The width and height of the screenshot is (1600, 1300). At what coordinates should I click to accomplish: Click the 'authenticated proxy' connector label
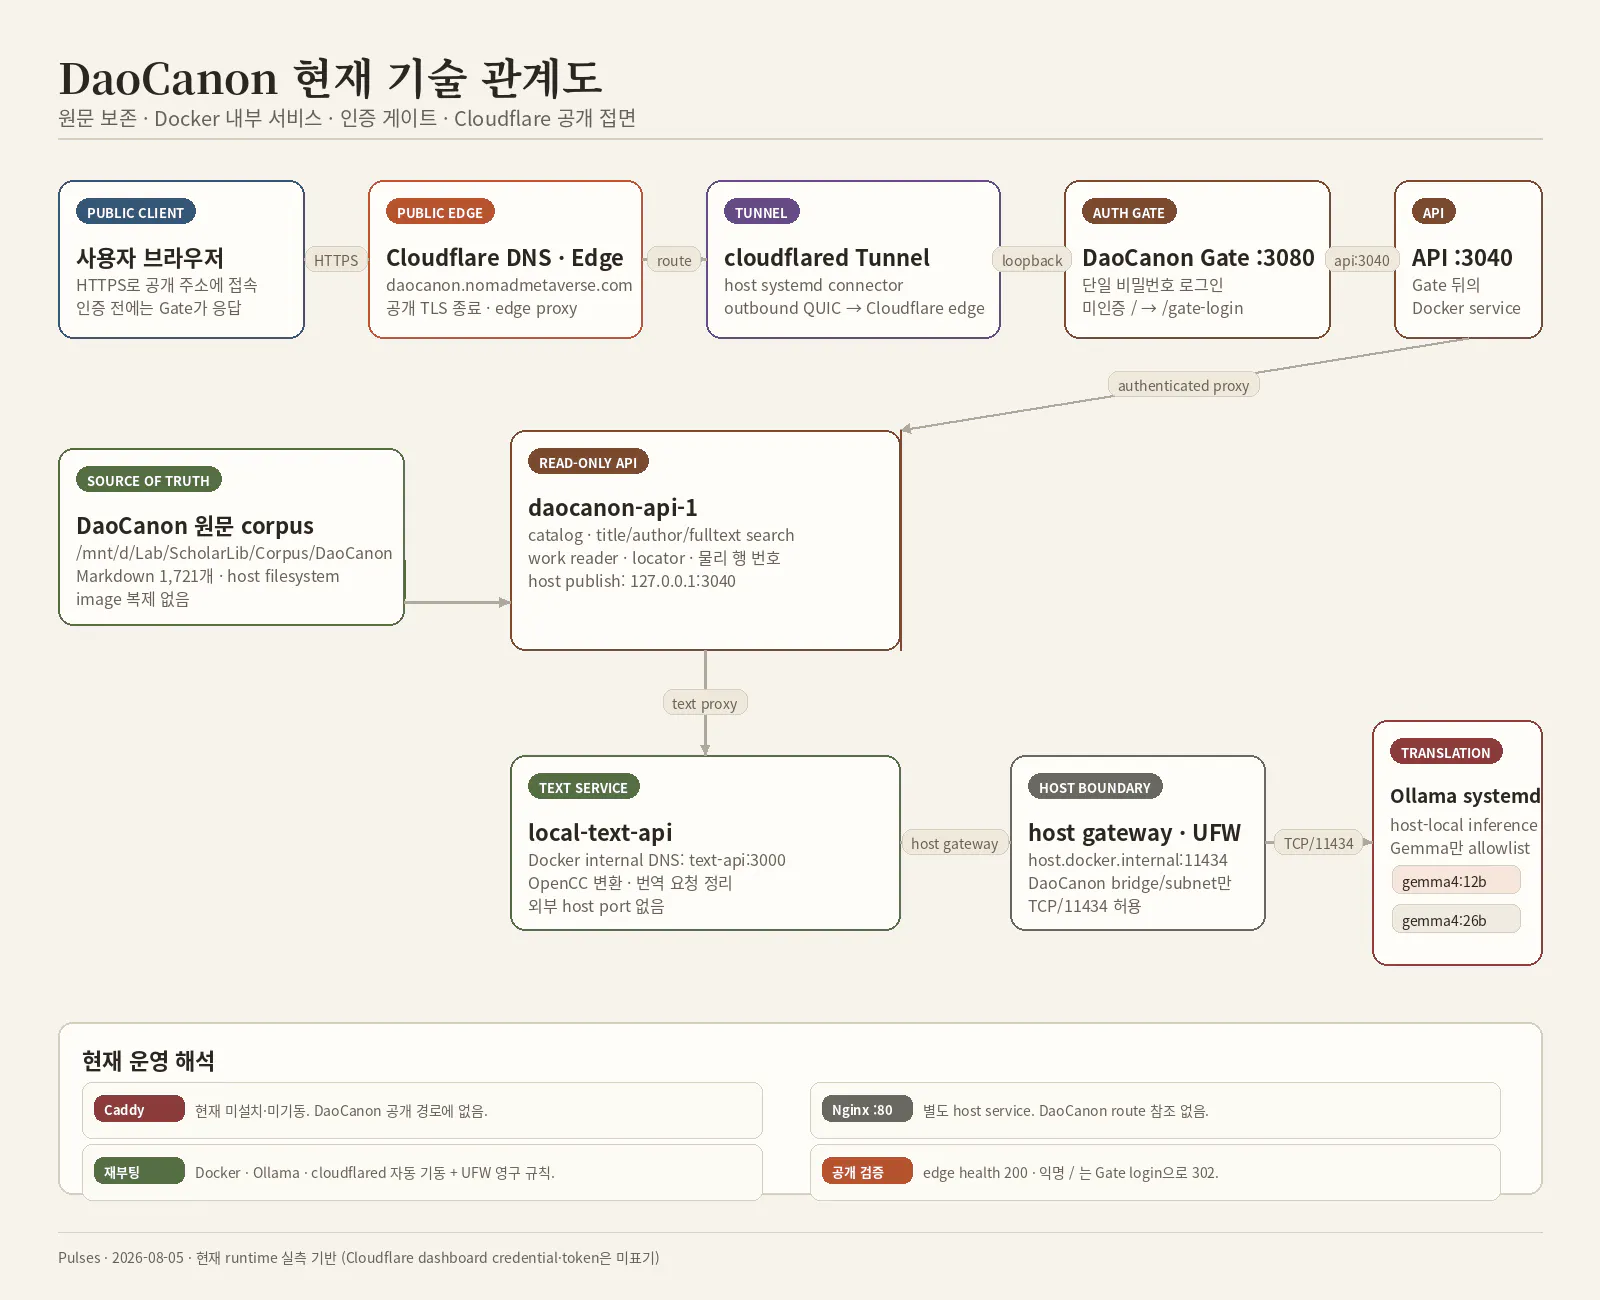(x=1183, y=385)
